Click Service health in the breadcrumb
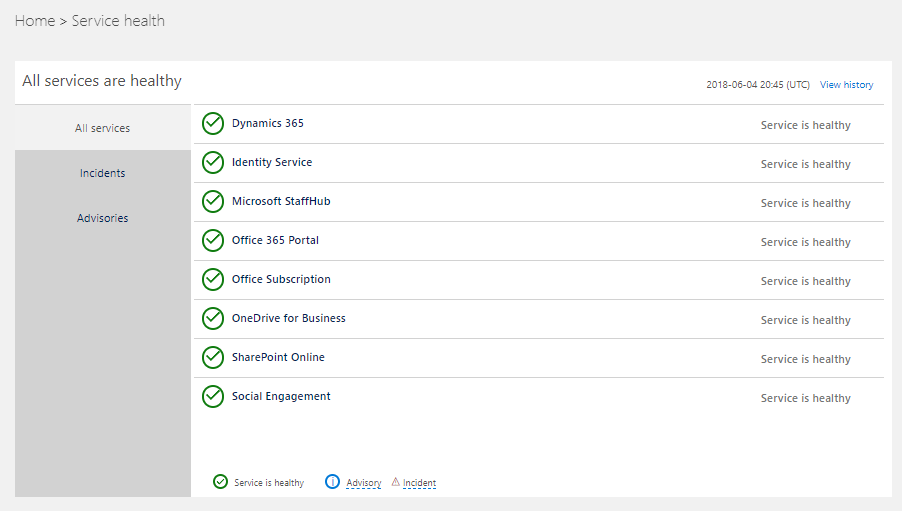This screenshot has width=902, height=511. (x=118, y=21)
